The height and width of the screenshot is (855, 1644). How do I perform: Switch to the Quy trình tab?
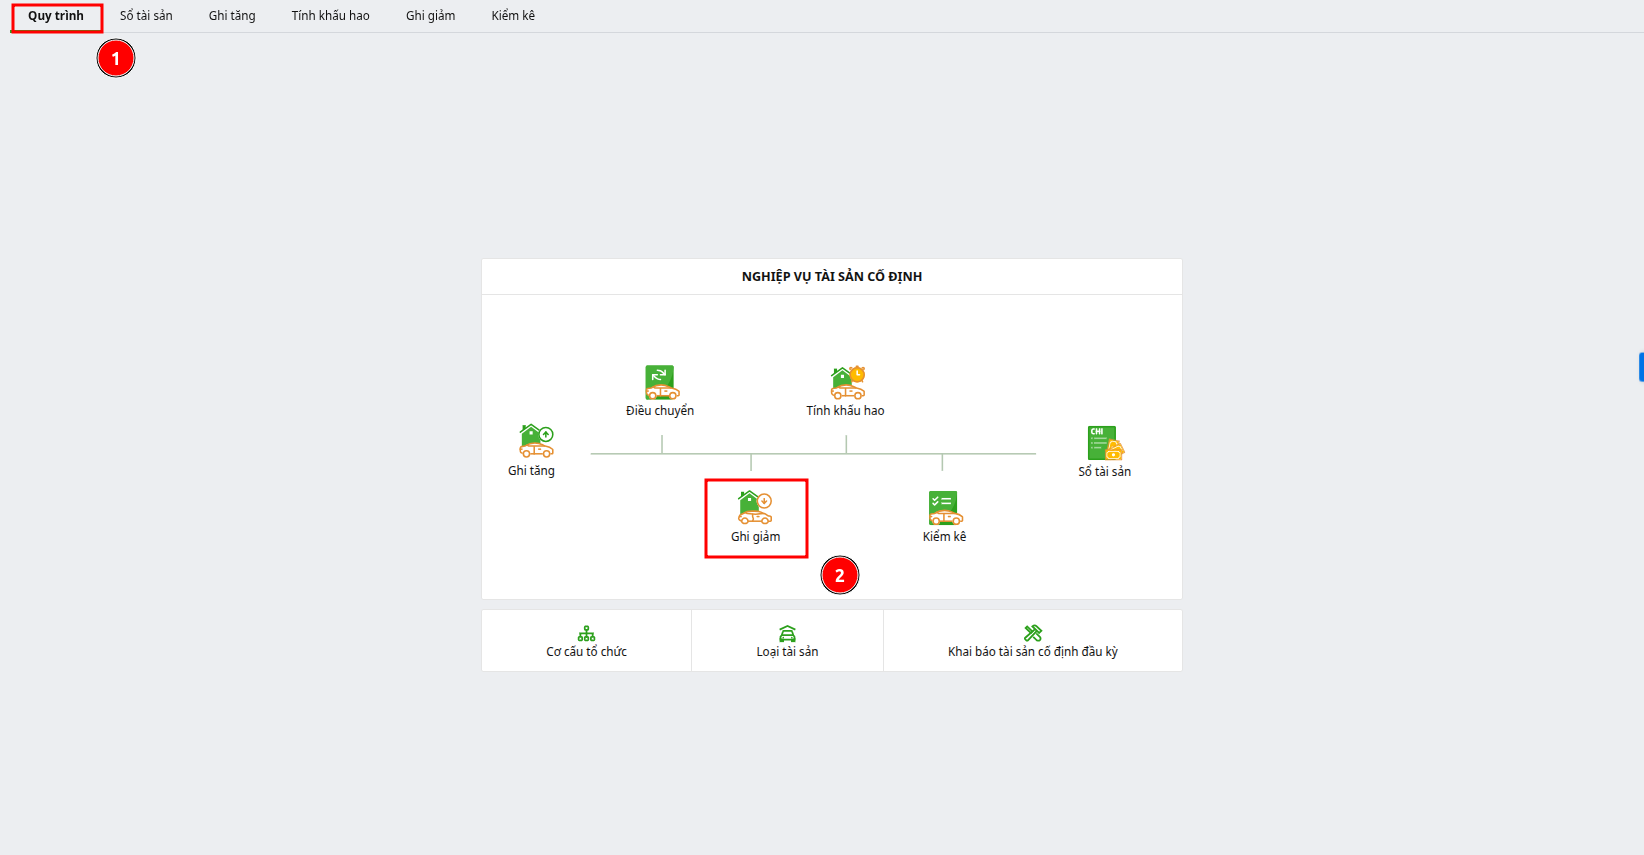[56, 16]
